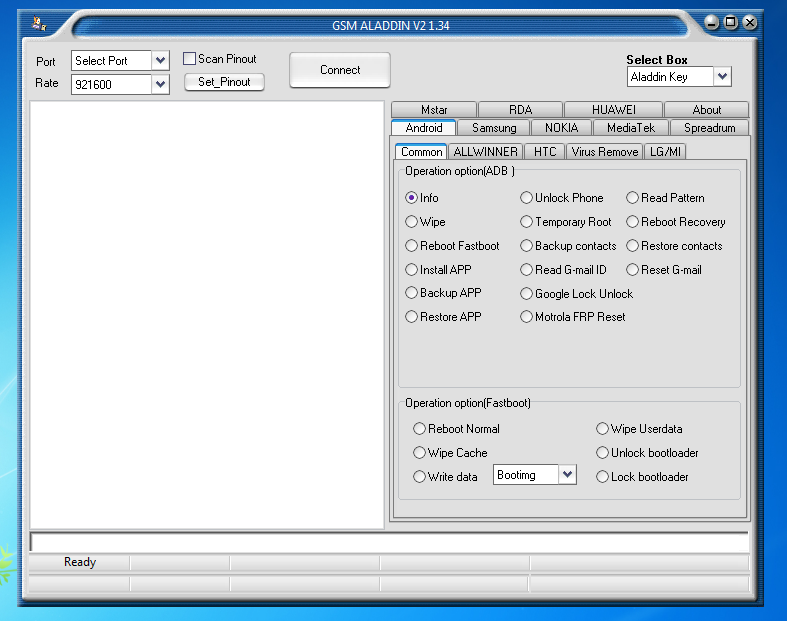
Task: Choose Wipe Userdata option
Action: [x=602, y=429]
